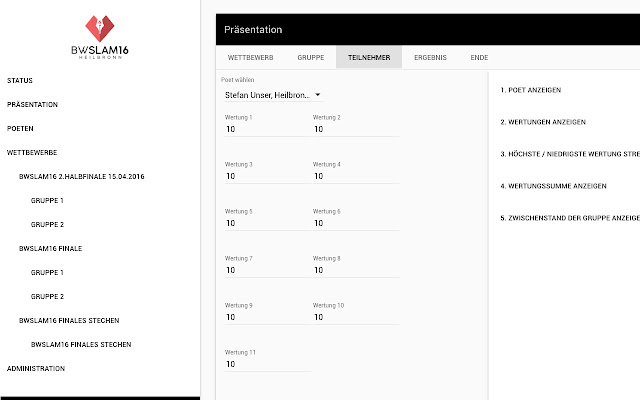Switch to the Ergebnis tab
This screenshot has width=640, height=400.
pos(430,58)
